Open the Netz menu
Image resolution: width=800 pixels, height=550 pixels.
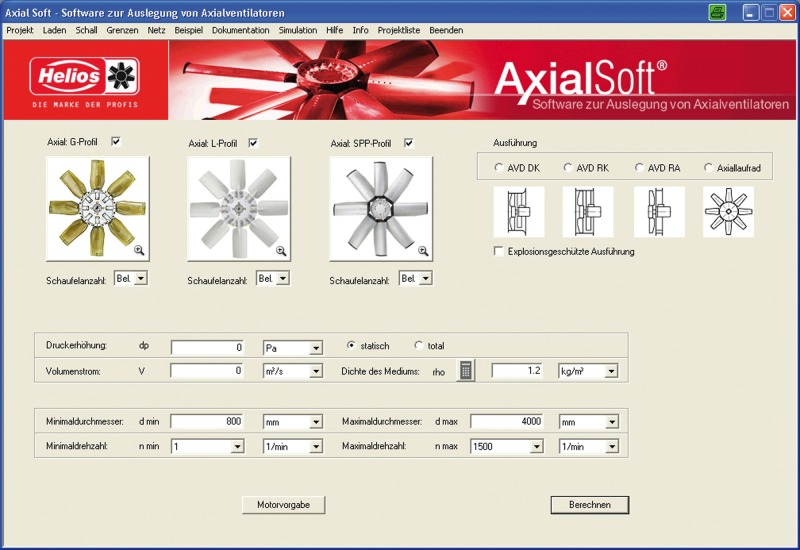tap(156, 30)
